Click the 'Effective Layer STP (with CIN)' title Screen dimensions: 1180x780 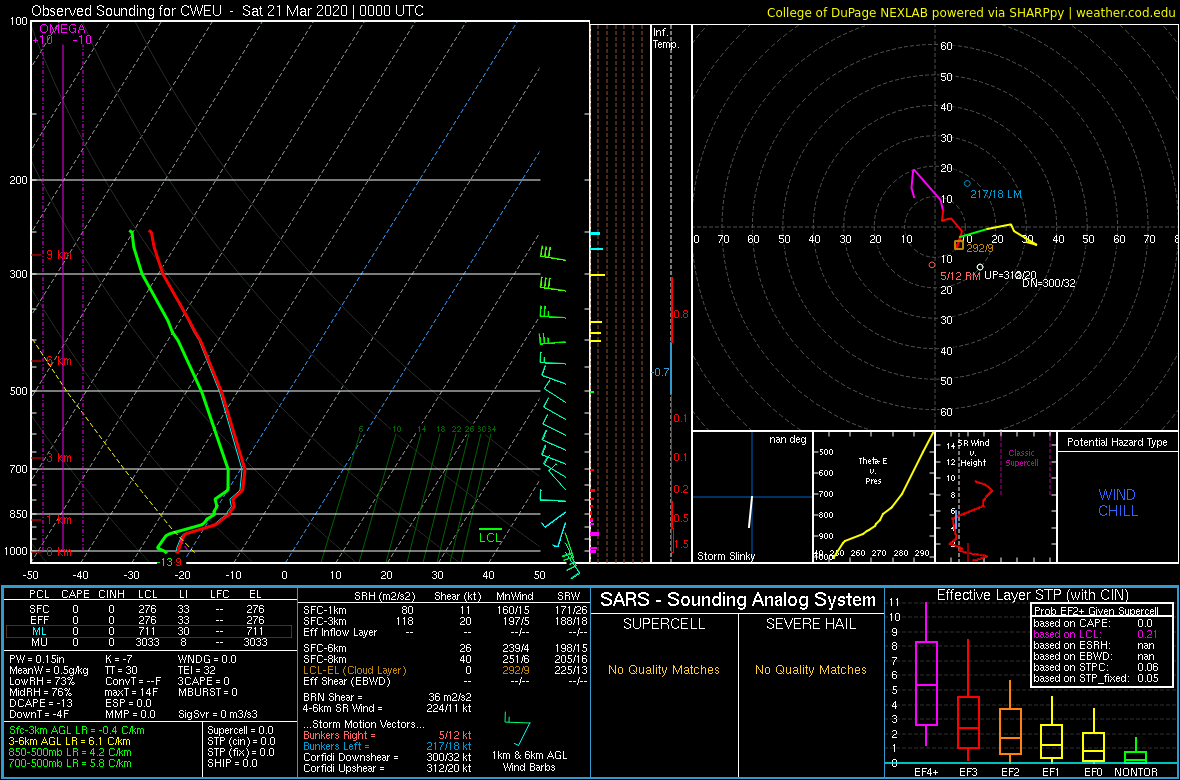1032,596
